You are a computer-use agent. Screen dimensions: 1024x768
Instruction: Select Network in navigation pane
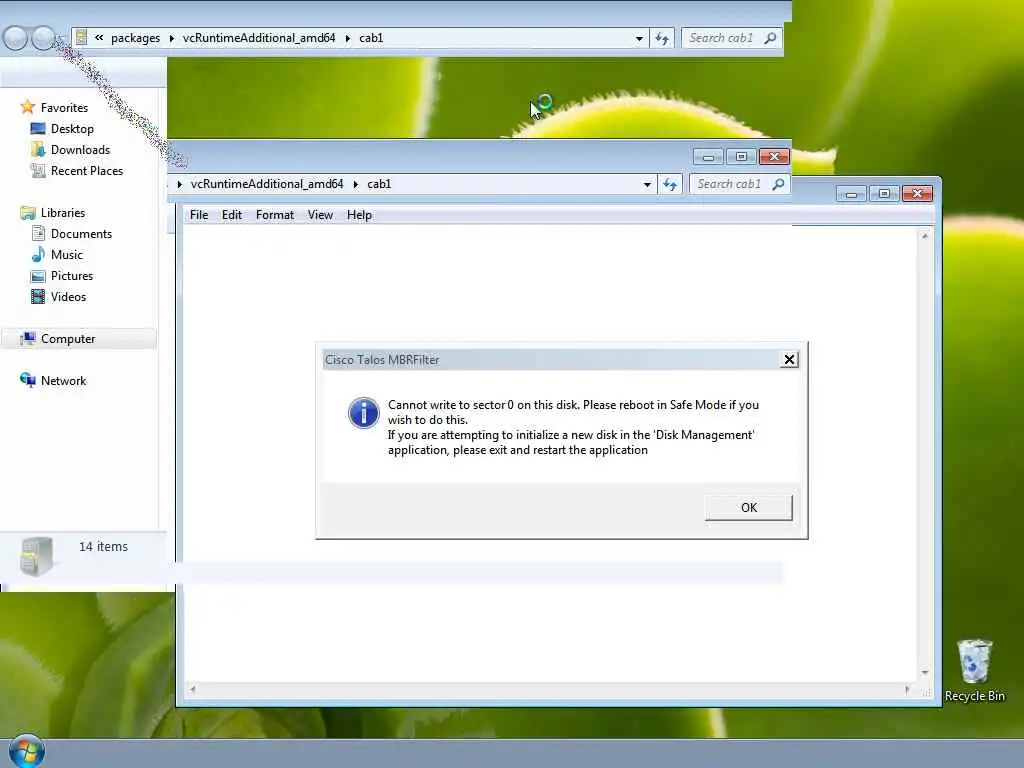63,381
